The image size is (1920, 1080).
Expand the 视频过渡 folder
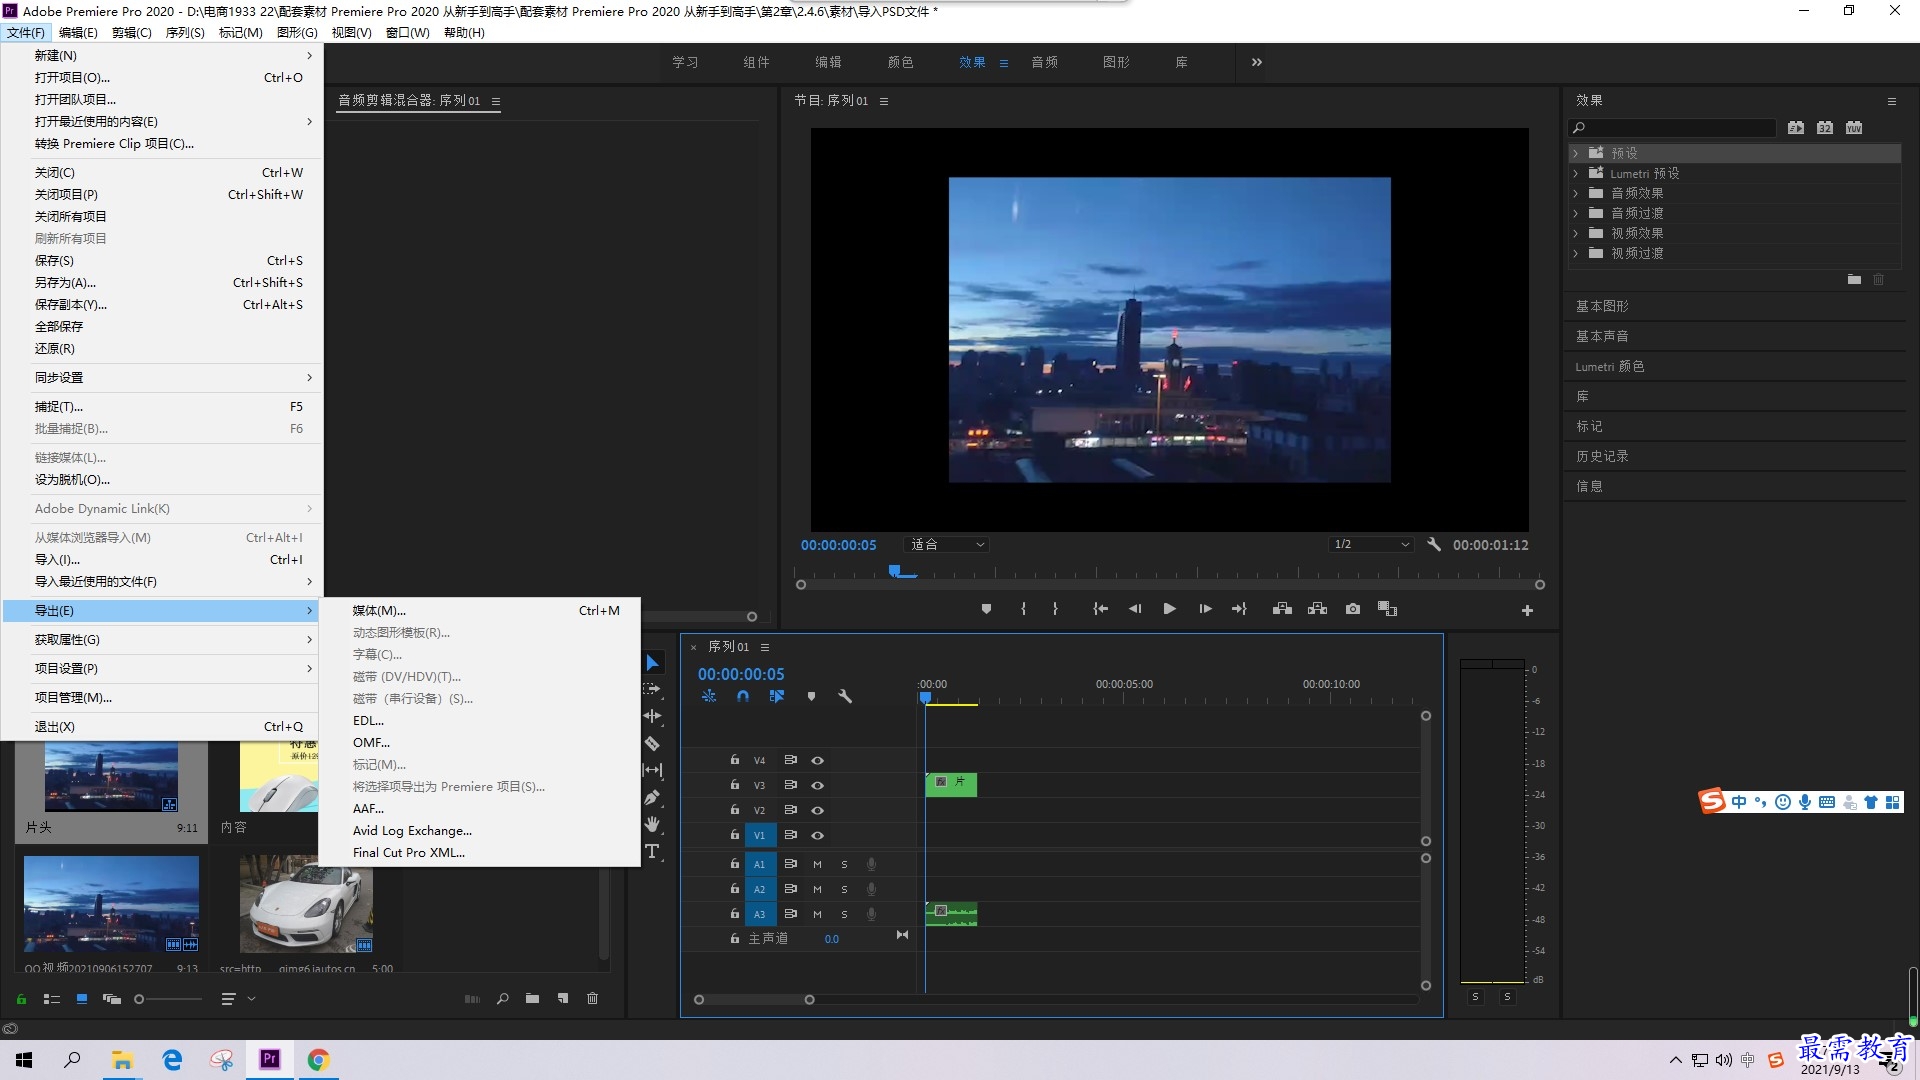tap(1576, 253)
